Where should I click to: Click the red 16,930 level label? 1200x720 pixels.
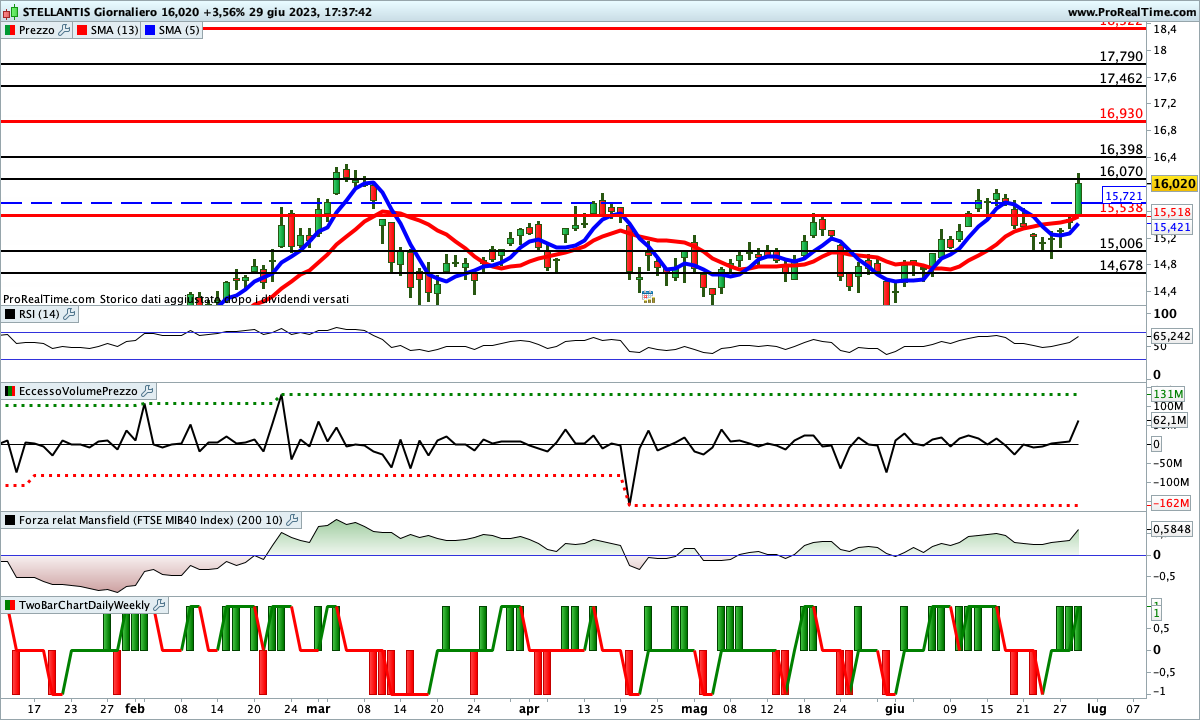coord(1121,114)
